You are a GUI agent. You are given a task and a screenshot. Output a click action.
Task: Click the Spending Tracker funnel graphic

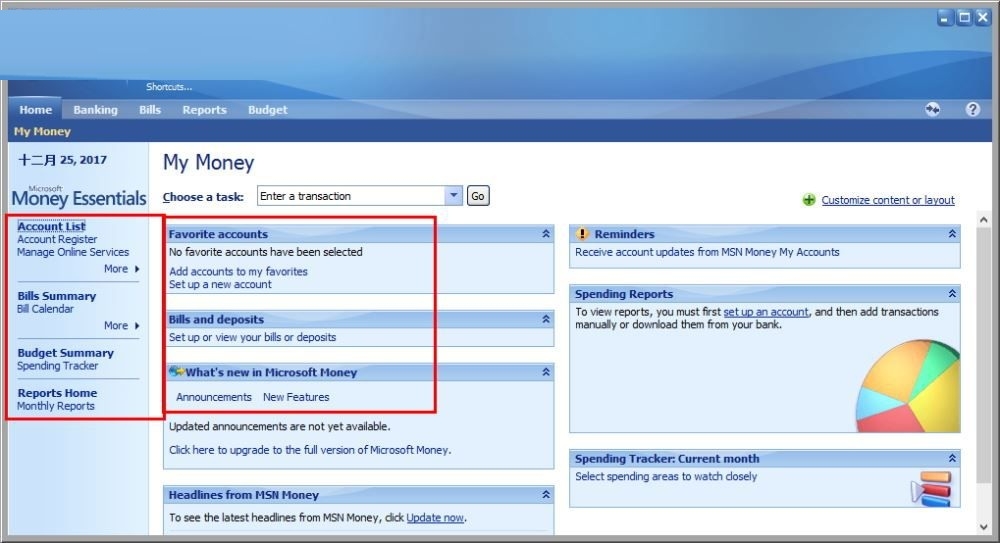tap(931, 489)
